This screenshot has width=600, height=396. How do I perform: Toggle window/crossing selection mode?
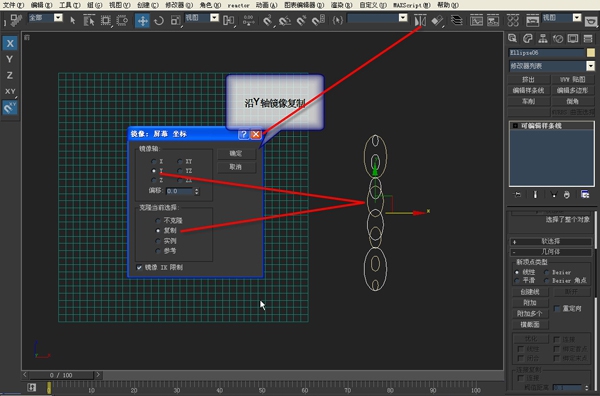tap(122, 20)
